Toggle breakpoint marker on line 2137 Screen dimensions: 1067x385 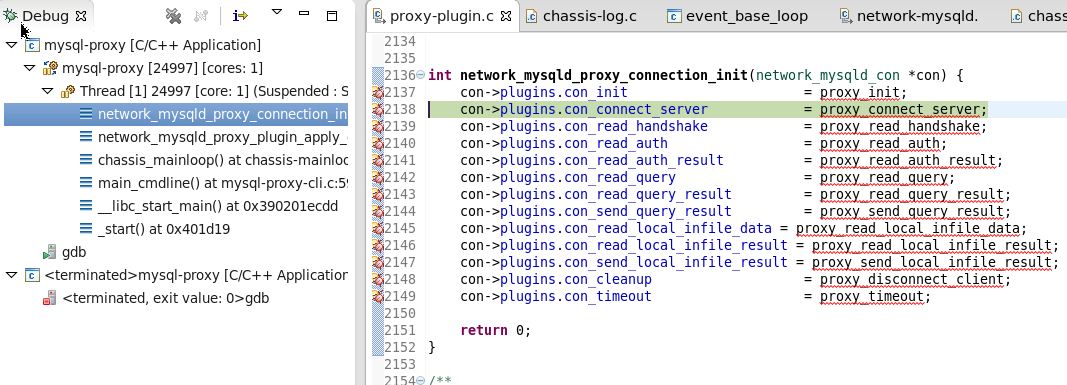coord(378,93)
